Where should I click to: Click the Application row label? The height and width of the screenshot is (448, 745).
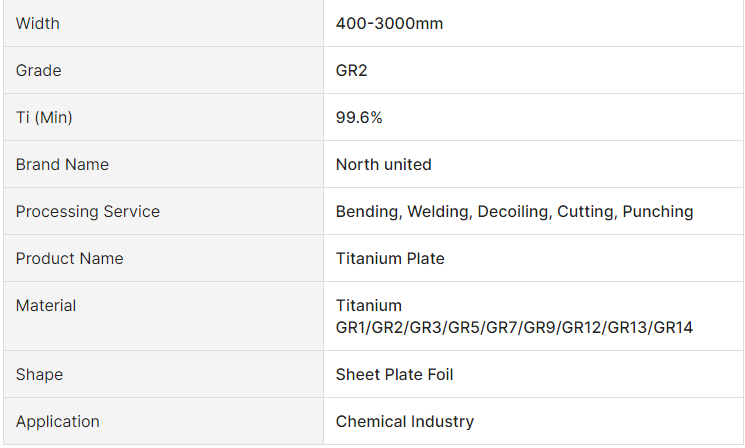58,421
